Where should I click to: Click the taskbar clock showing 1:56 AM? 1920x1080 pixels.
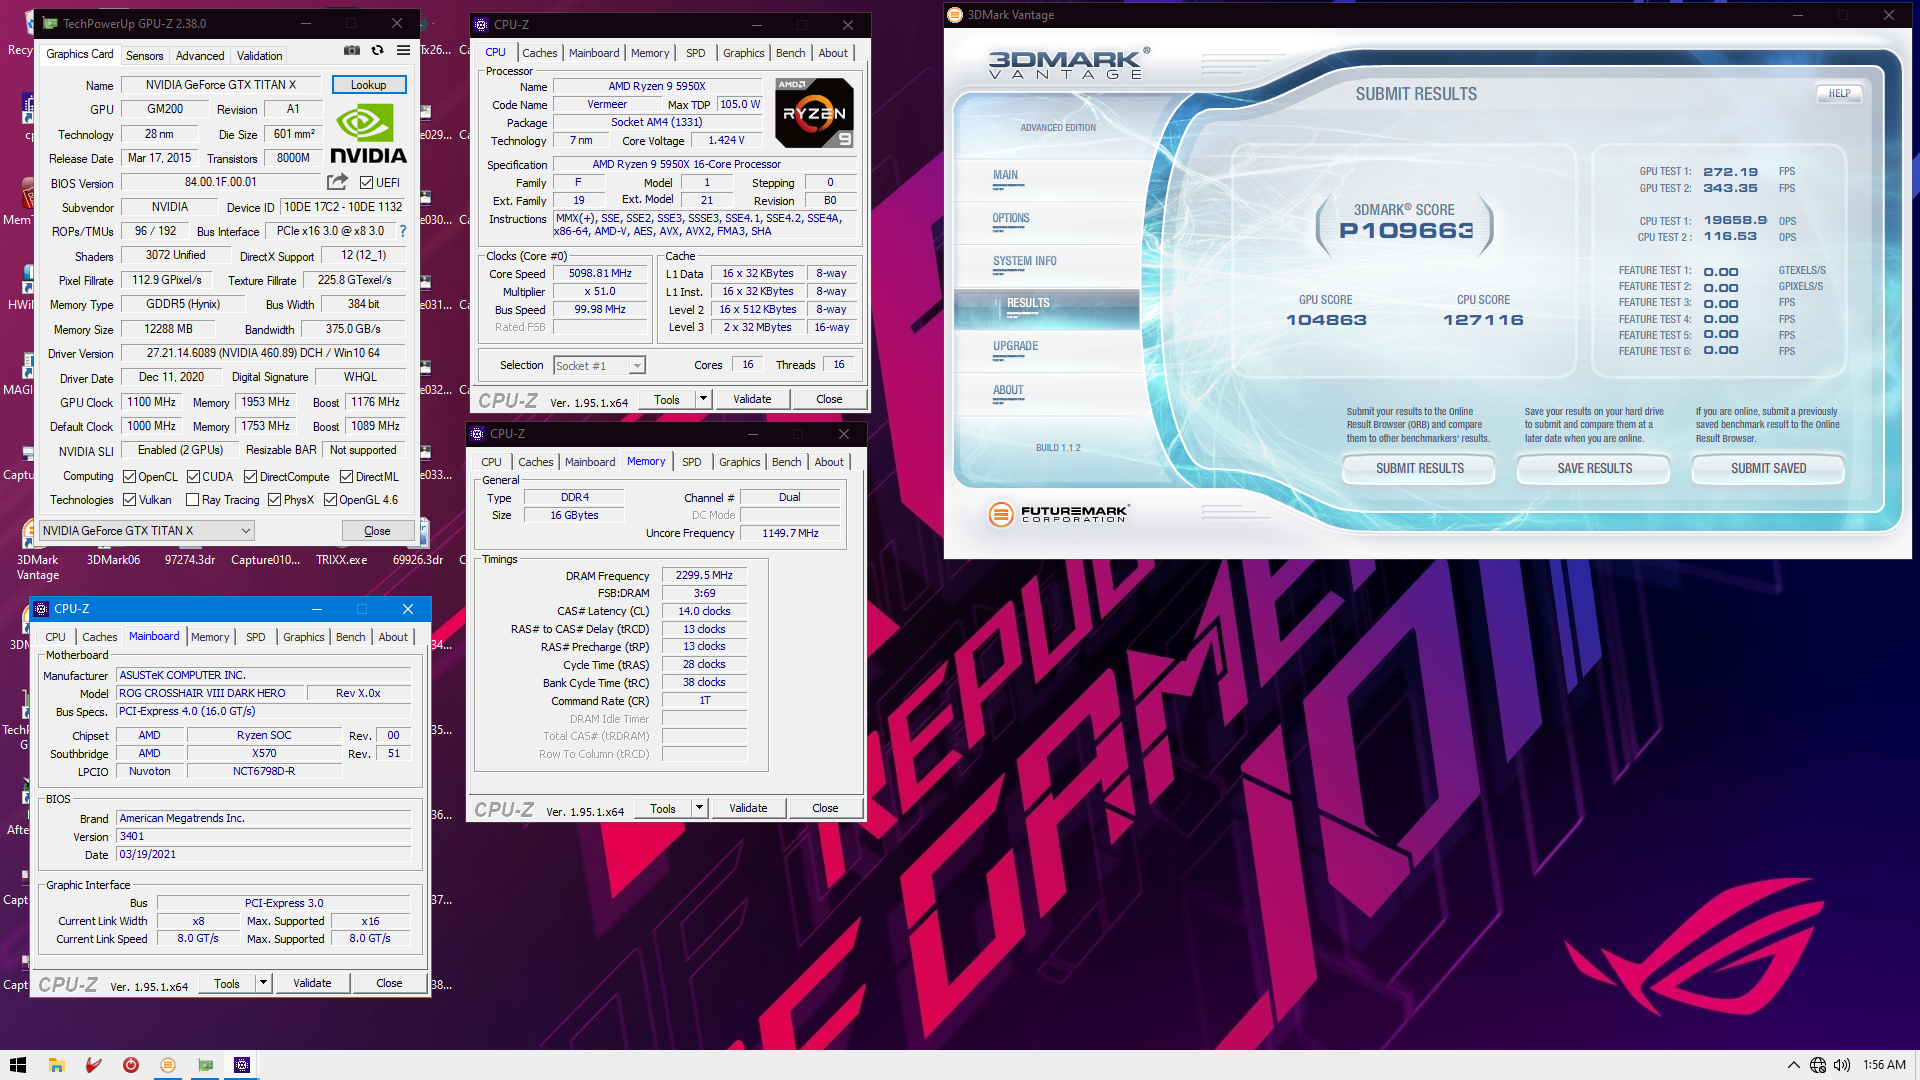coord(1884,1065)
